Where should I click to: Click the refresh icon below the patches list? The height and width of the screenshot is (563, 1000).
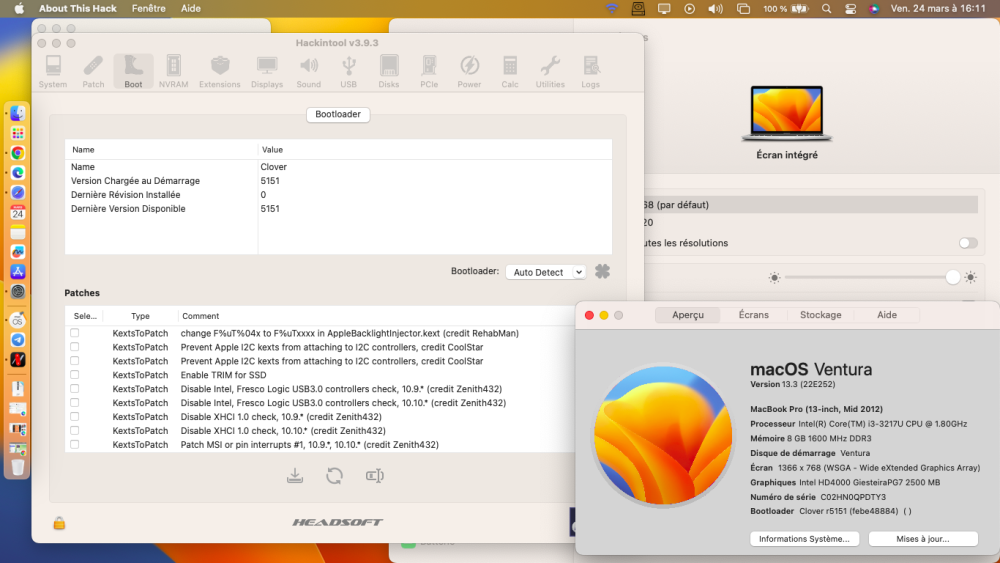point(334,476)
